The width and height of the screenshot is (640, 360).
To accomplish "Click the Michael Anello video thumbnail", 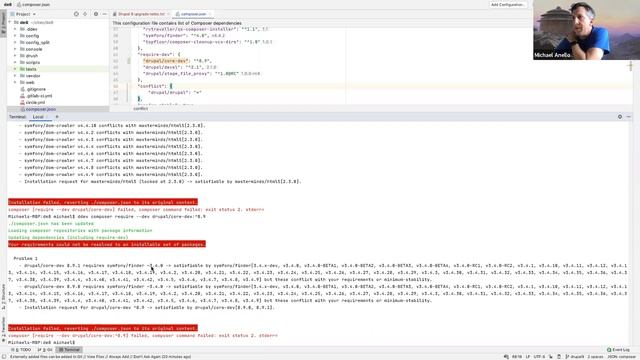I will tap(587, 30).
